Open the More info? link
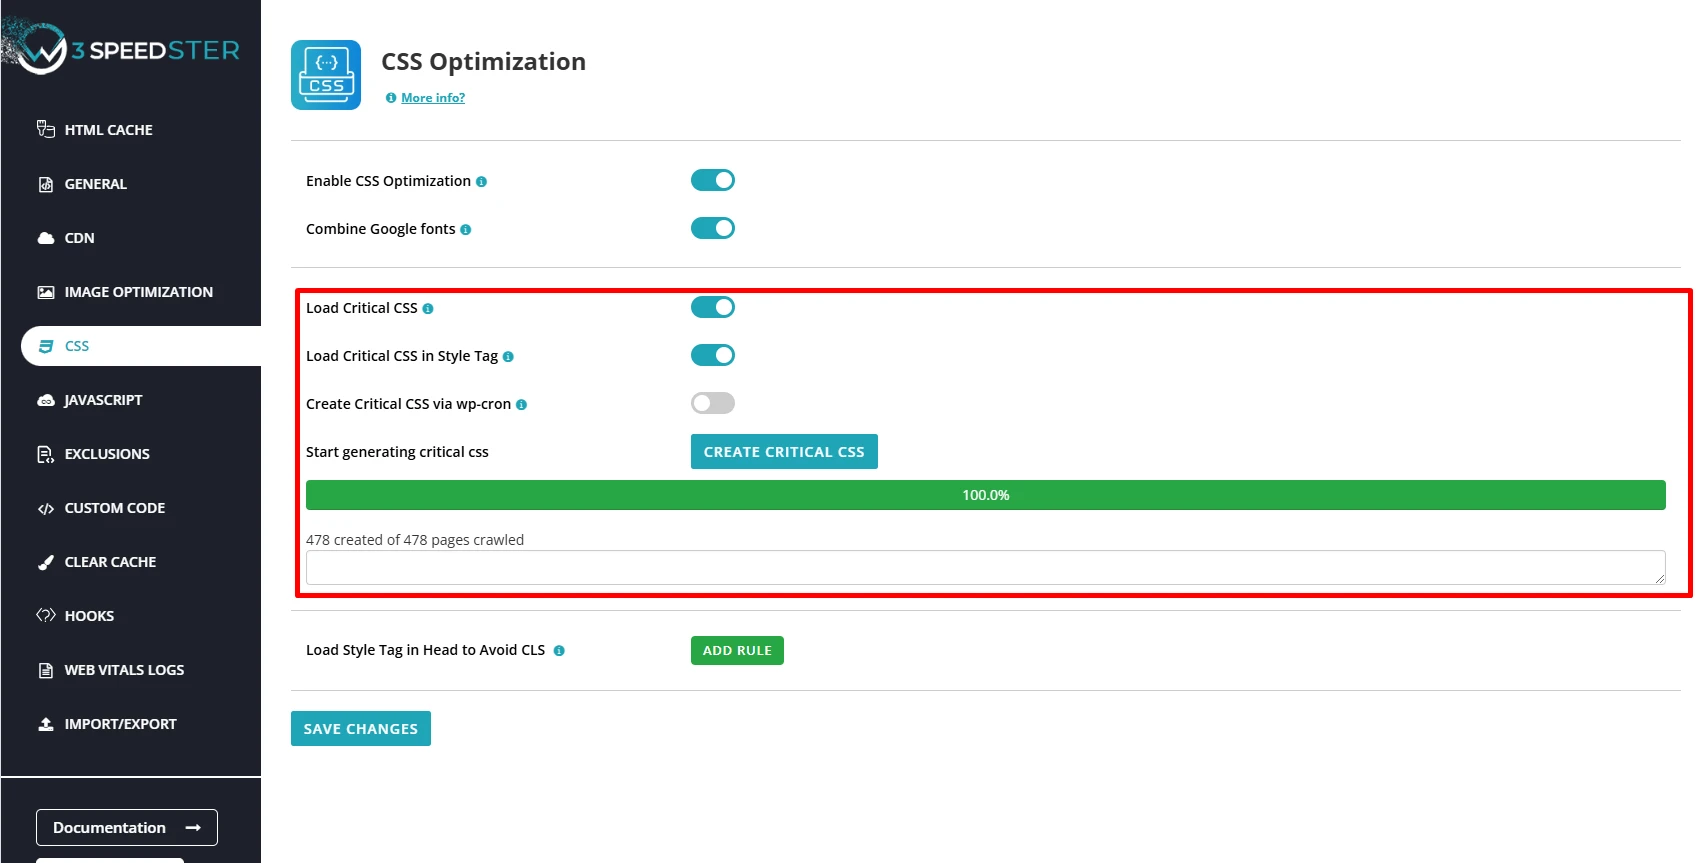 click(x=433, y=98)
